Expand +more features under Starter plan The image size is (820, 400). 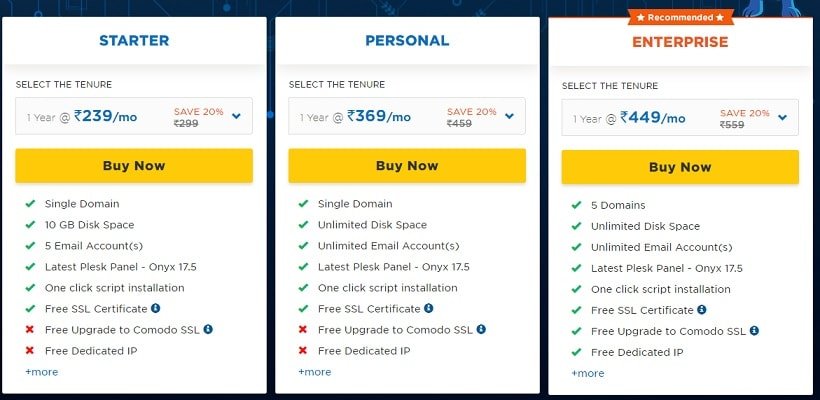pos(41,372)
